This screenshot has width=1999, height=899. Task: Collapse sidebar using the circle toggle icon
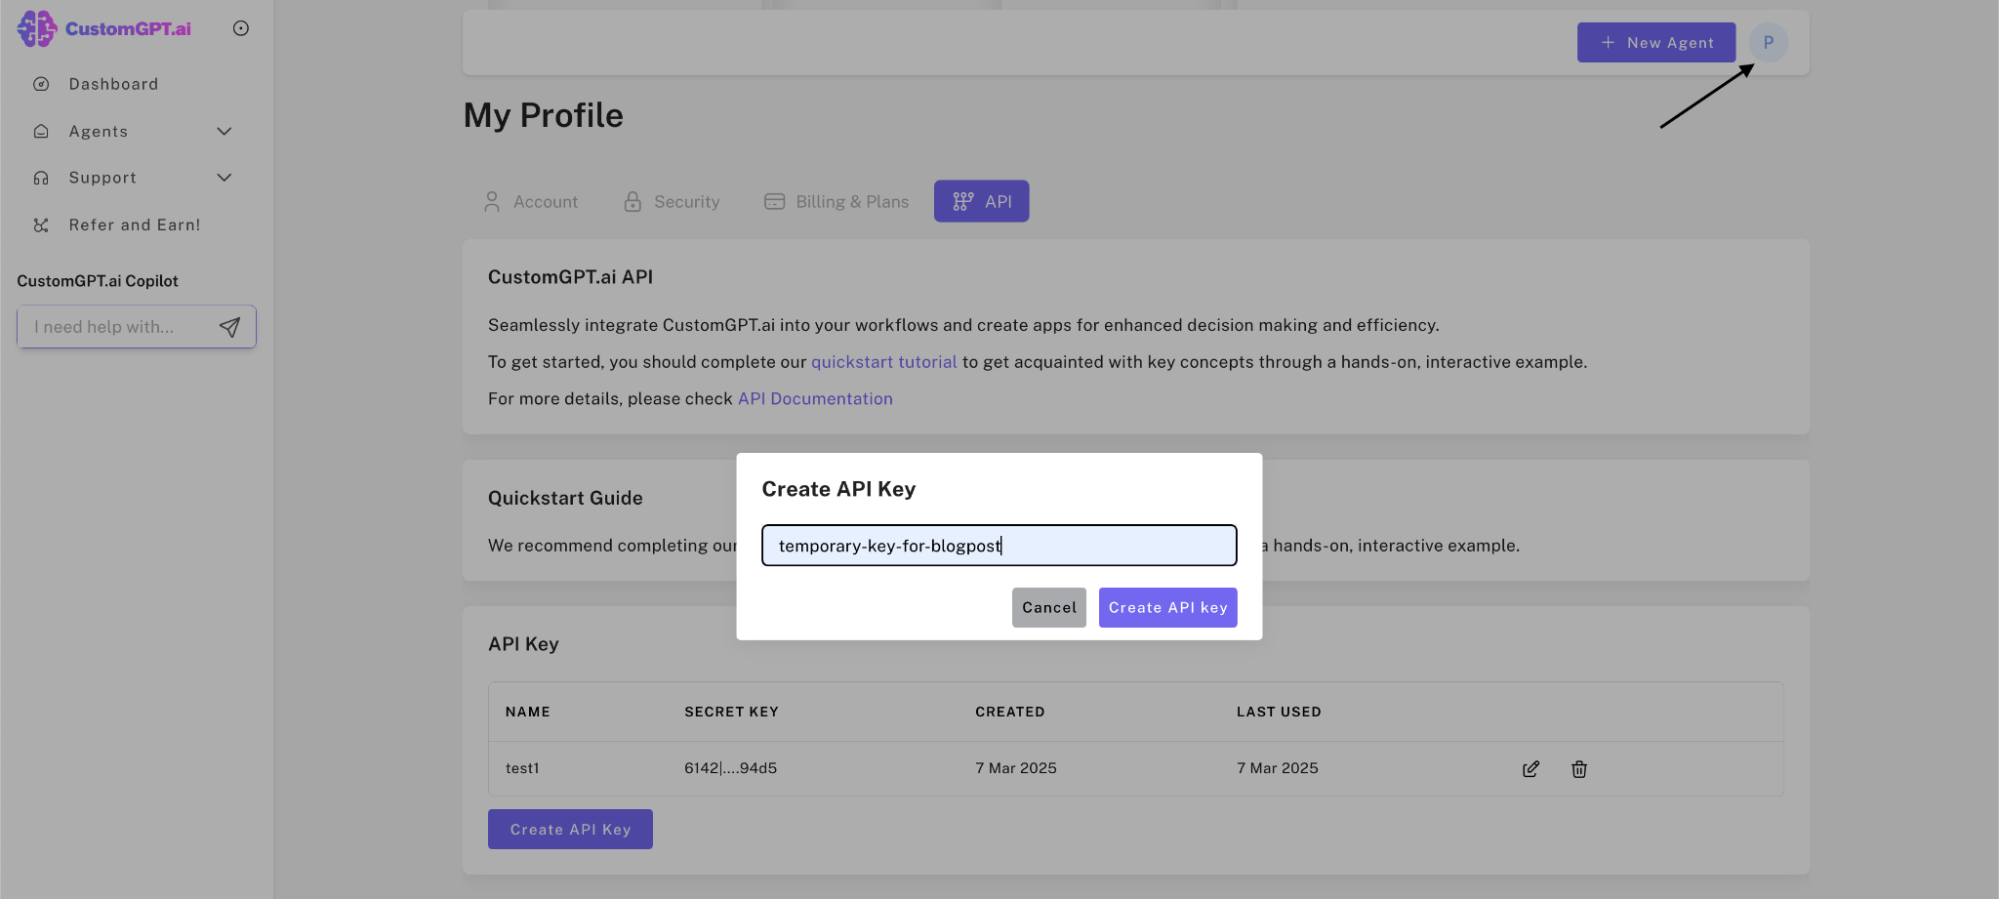241,28
